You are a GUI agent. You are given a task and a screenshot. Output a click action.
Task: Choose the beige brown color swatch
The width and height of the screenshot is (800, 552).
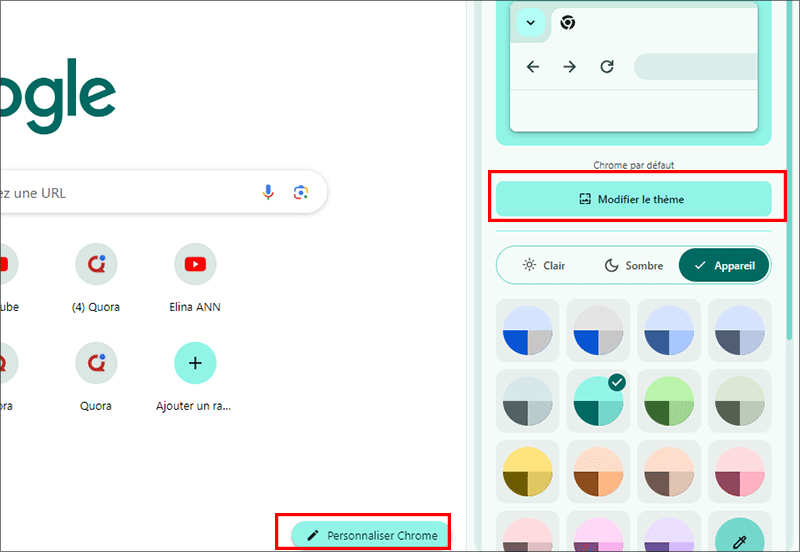pos(669,472)
